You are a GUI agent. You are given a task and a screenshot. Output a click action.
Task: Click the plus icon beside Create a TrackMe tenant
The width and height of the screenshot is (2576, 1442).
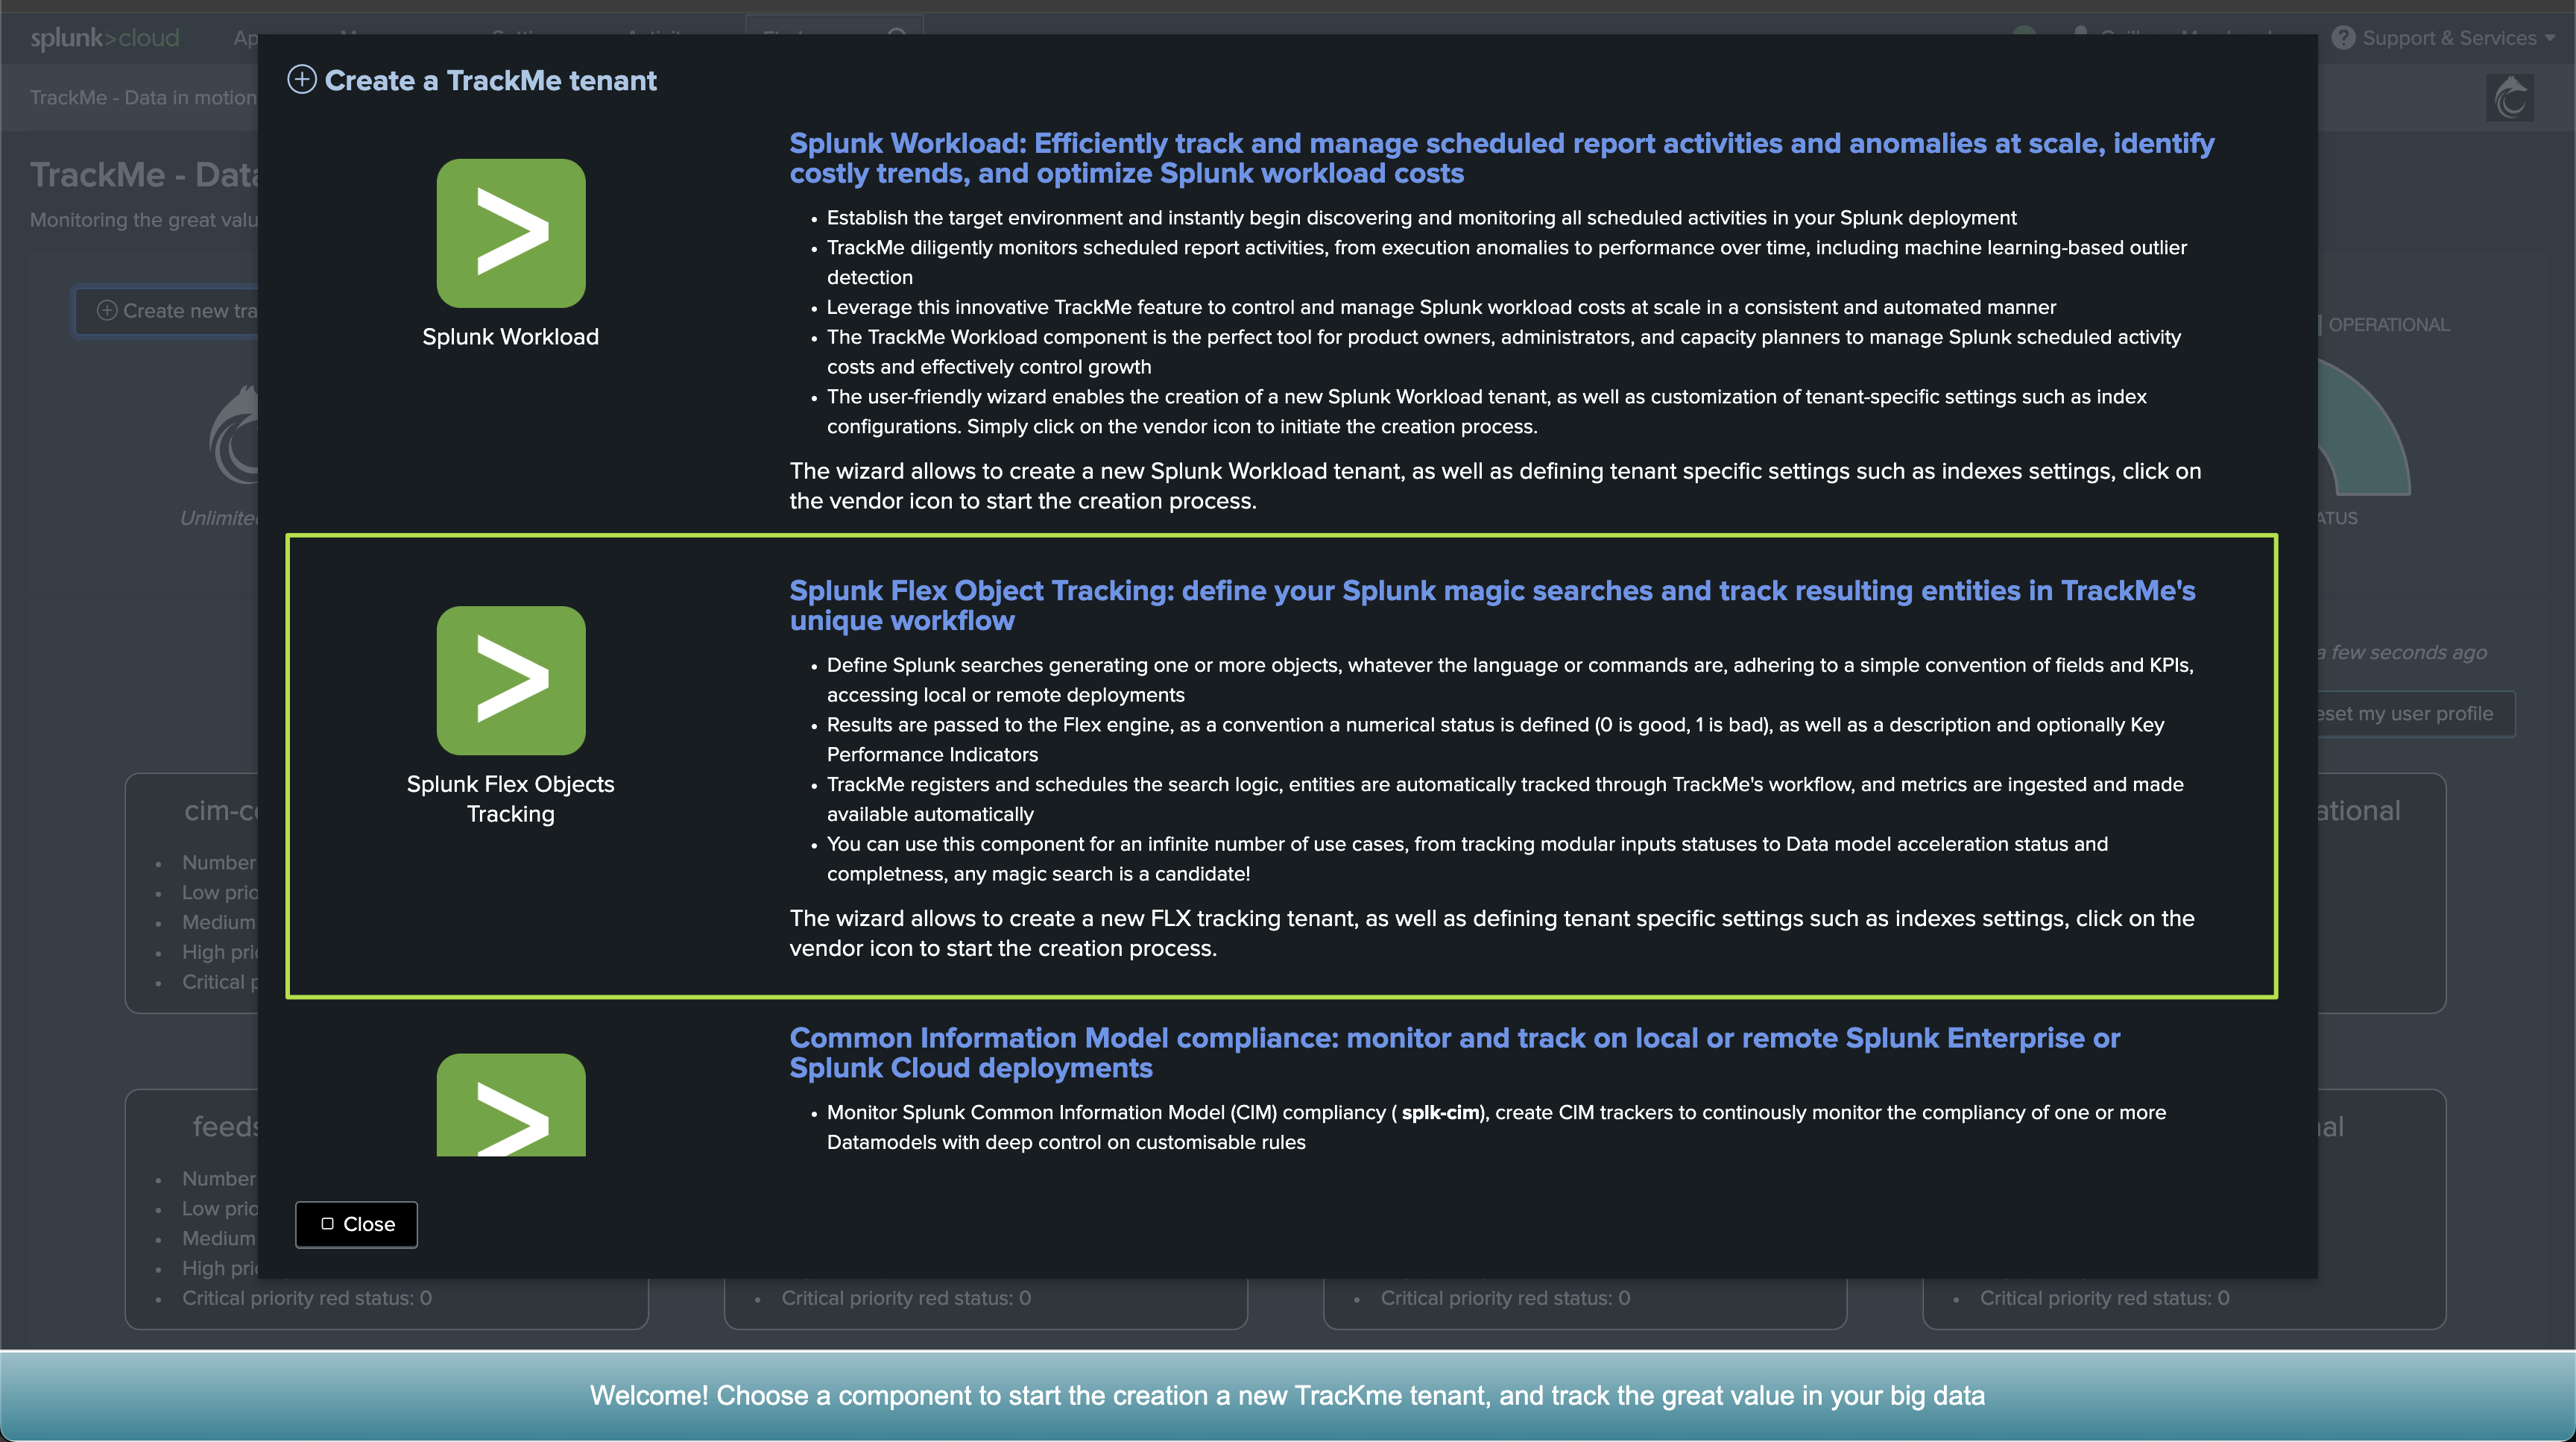click(302, 80)
